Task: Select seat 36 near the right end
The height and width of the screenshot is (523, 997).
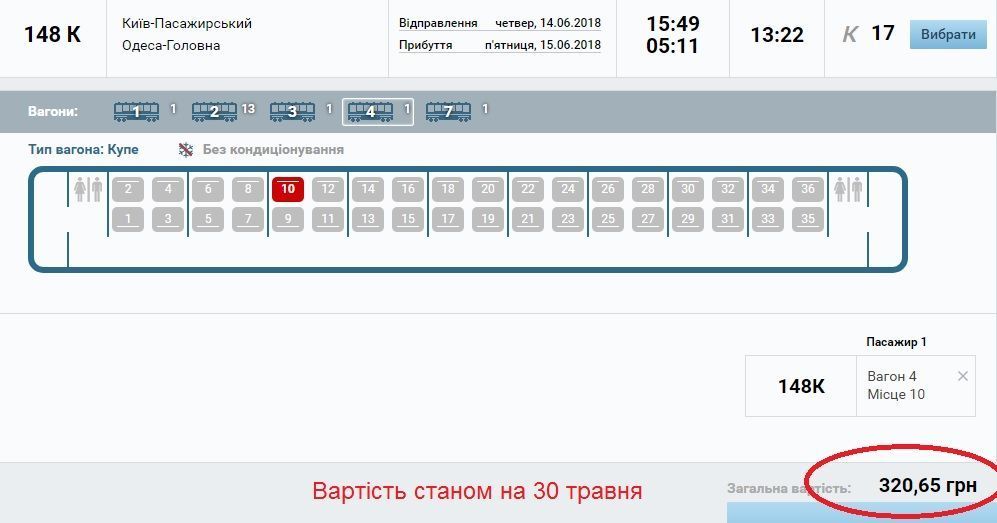Action: (x=808, y=189)
